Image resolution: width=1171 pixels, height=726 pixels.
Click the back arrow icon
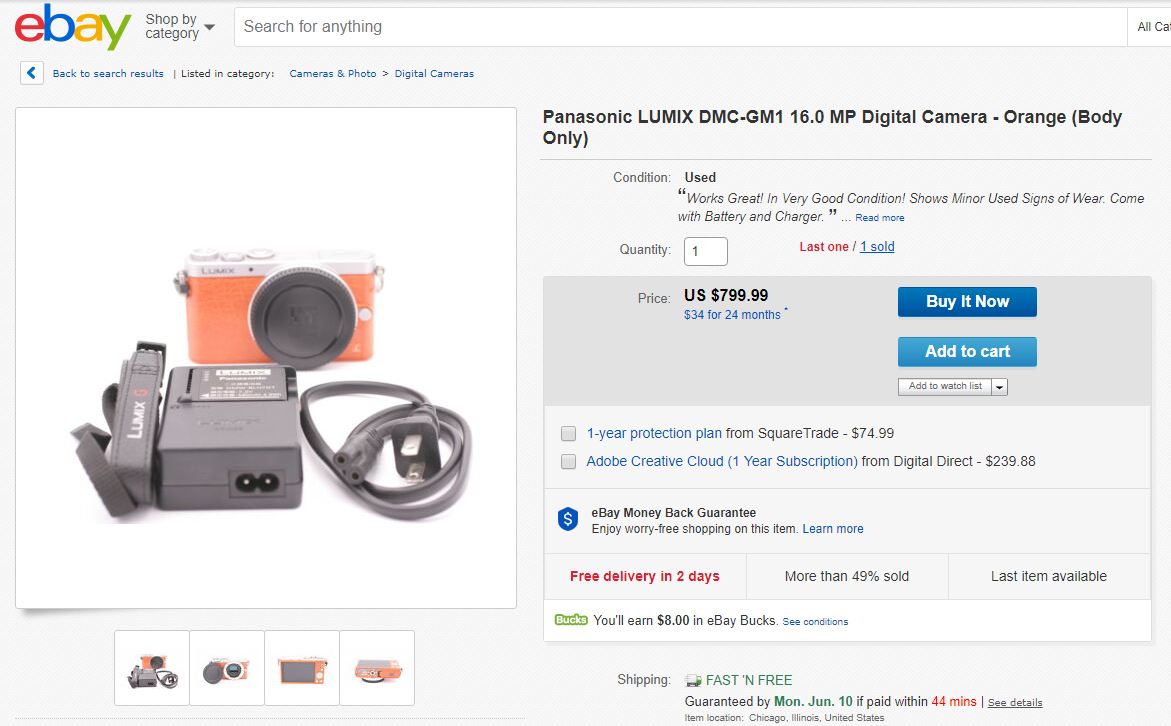(32, 73)
